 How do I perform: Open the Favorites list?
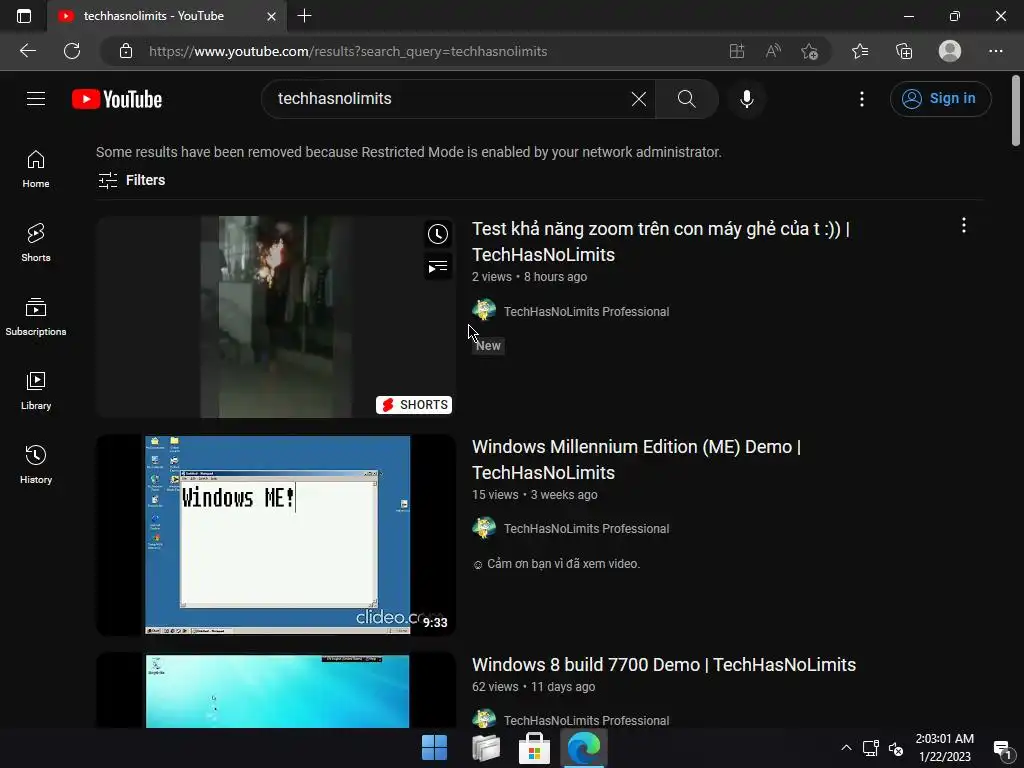(x=860, y=51)
